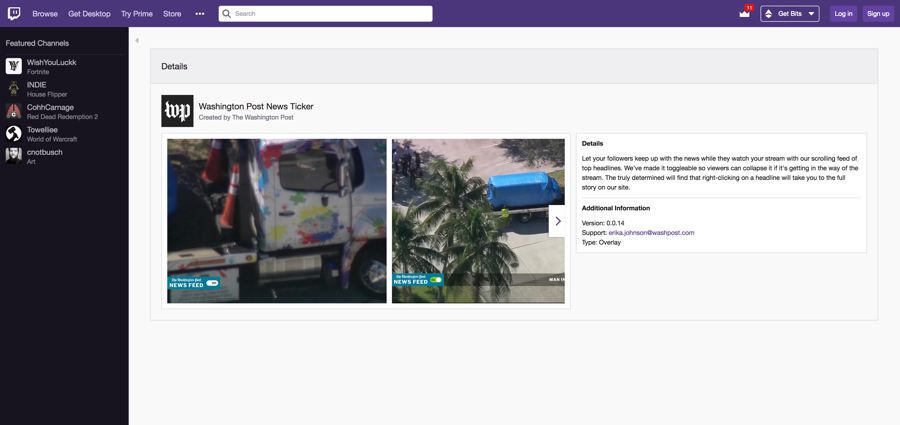The height and width of the screenshot is (425, 900).
Task: Click in the Search input field
Action: [325, 14]
